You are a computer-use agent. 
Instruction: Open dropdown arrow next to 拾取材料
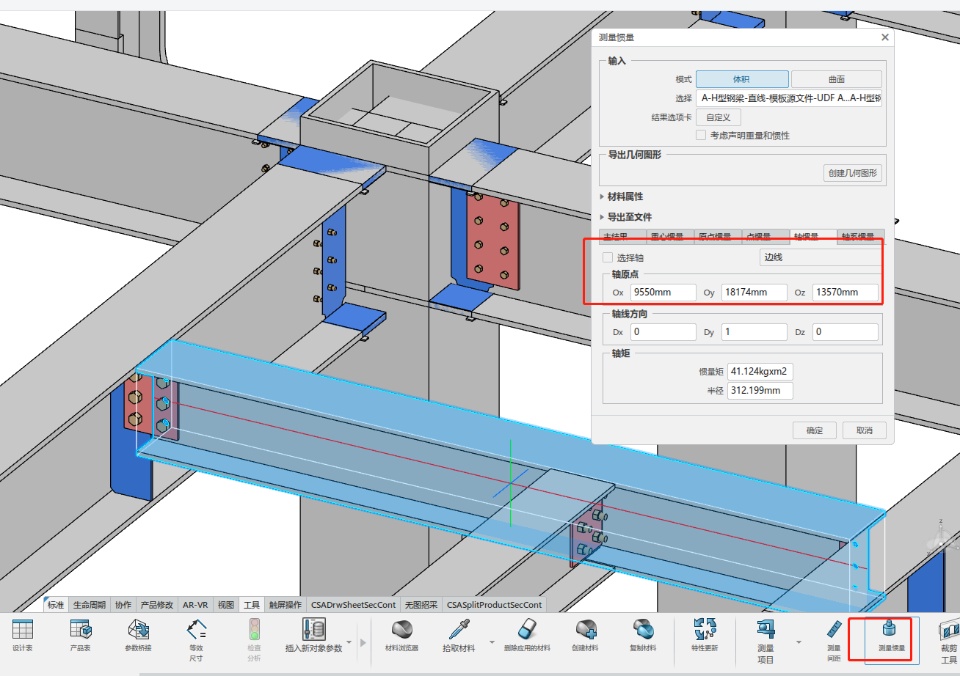click(x=492, y=642)
